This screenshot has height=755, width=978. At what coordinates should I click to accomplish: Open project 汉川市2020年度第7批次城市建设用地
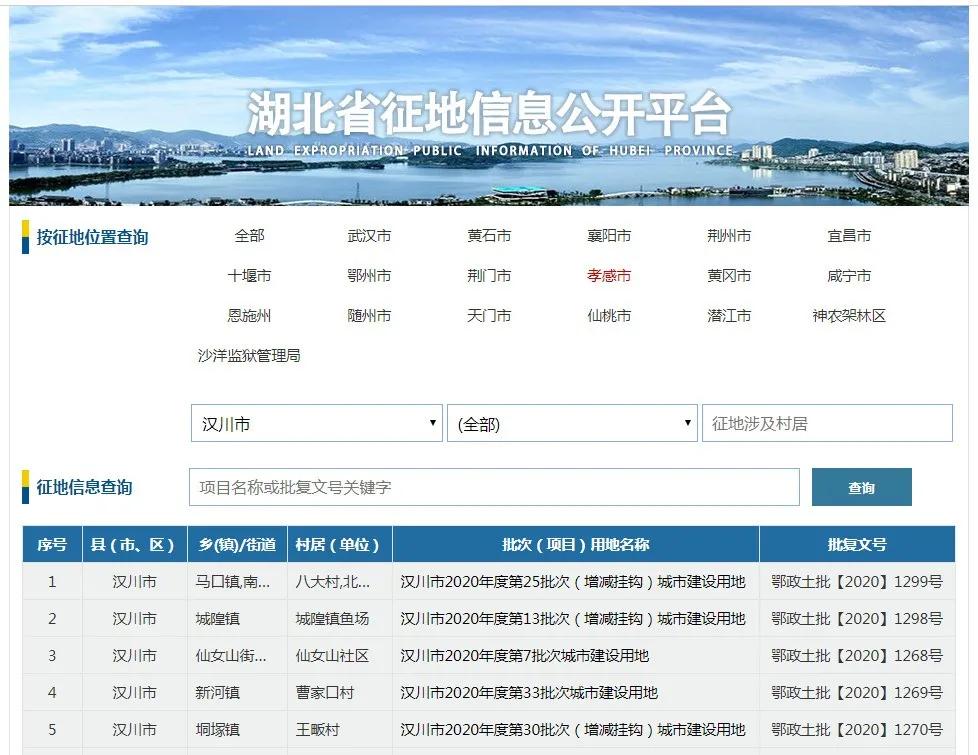525,656
